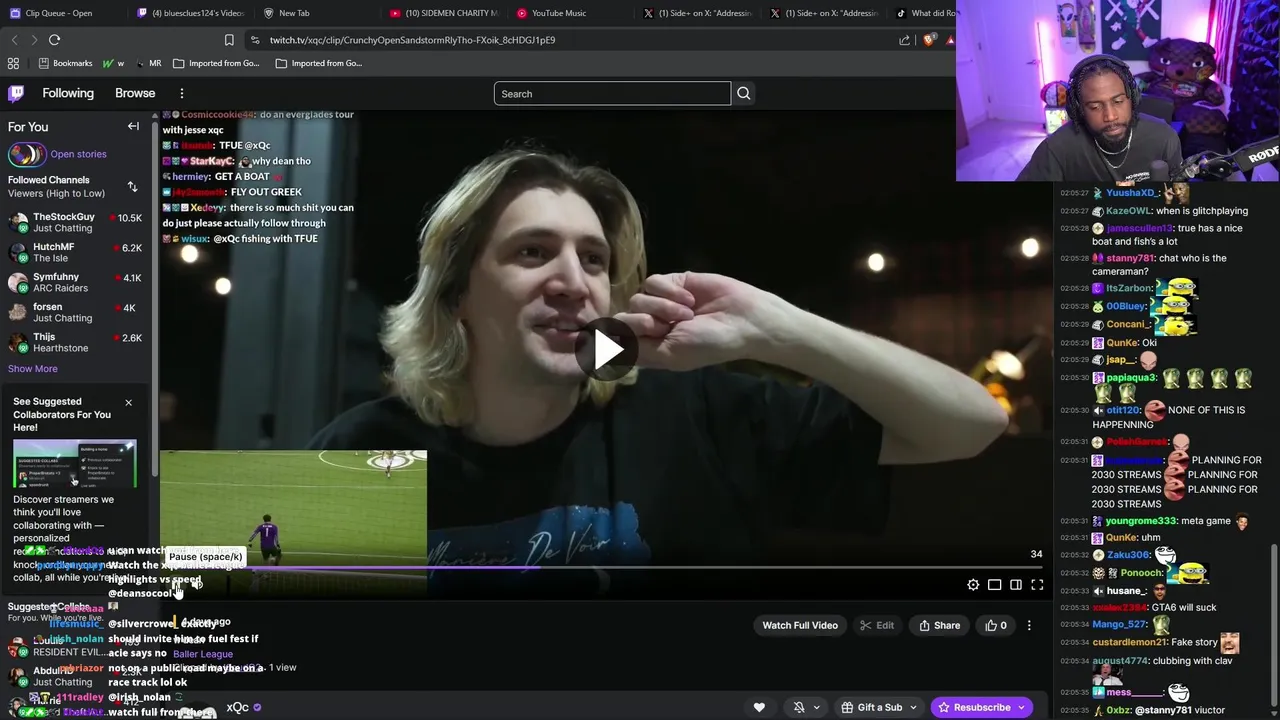Viewport: 1280px width, 720px height.
Task: Like the clip with thumbs-up
Action: (x=996, y=625)
